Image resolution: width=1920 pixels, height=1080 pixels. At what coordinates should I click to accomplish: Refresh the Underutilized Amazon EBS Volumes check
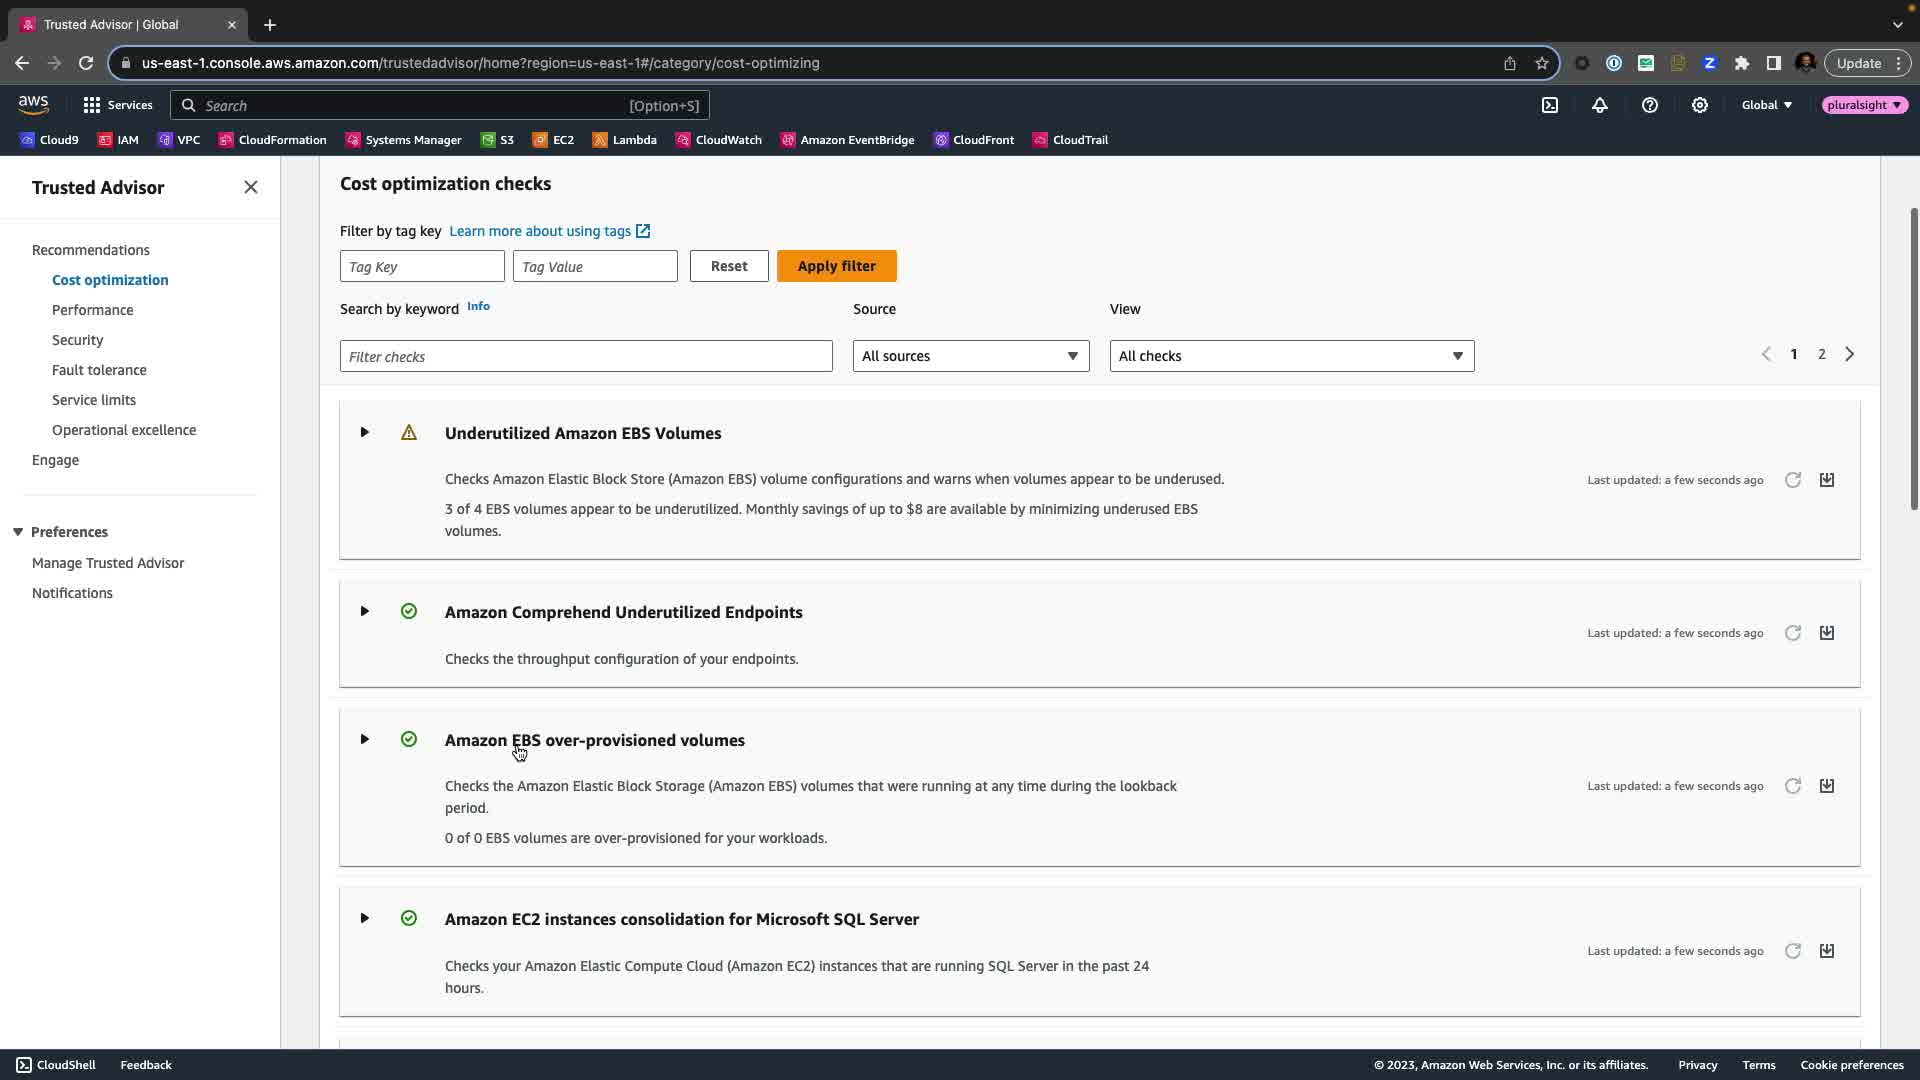click(x=1793, y=480)
